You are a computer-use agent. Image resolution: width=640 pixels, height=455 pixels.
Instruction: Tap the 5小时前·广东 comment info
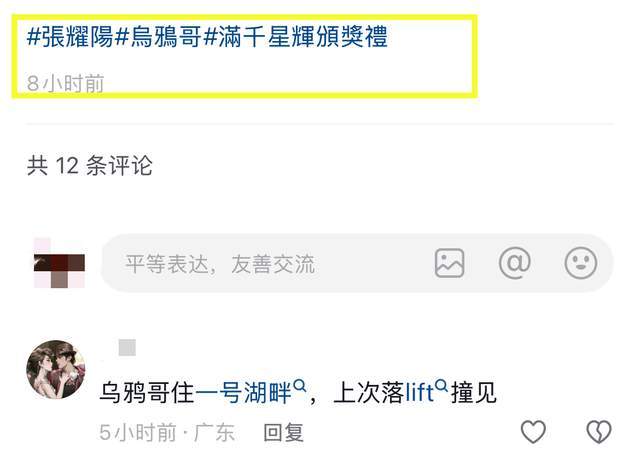click(167, 433)
